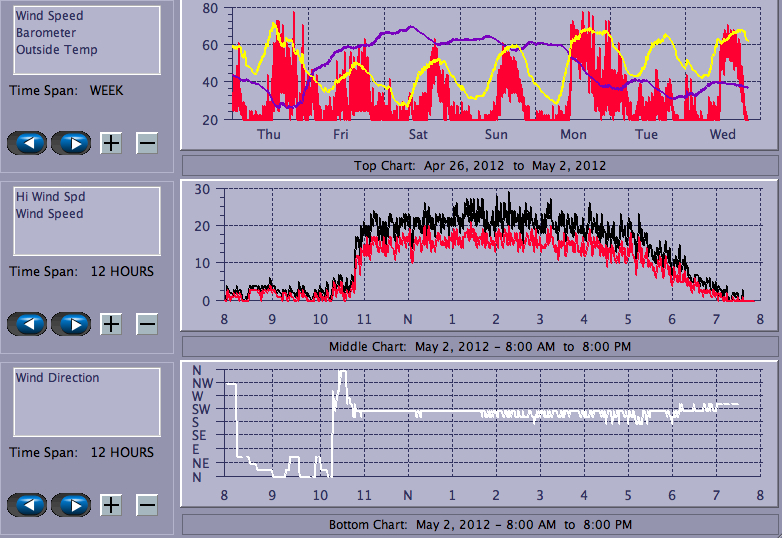
Task: Click the forward arrow for the top chart
Action: tap(71, 143)
